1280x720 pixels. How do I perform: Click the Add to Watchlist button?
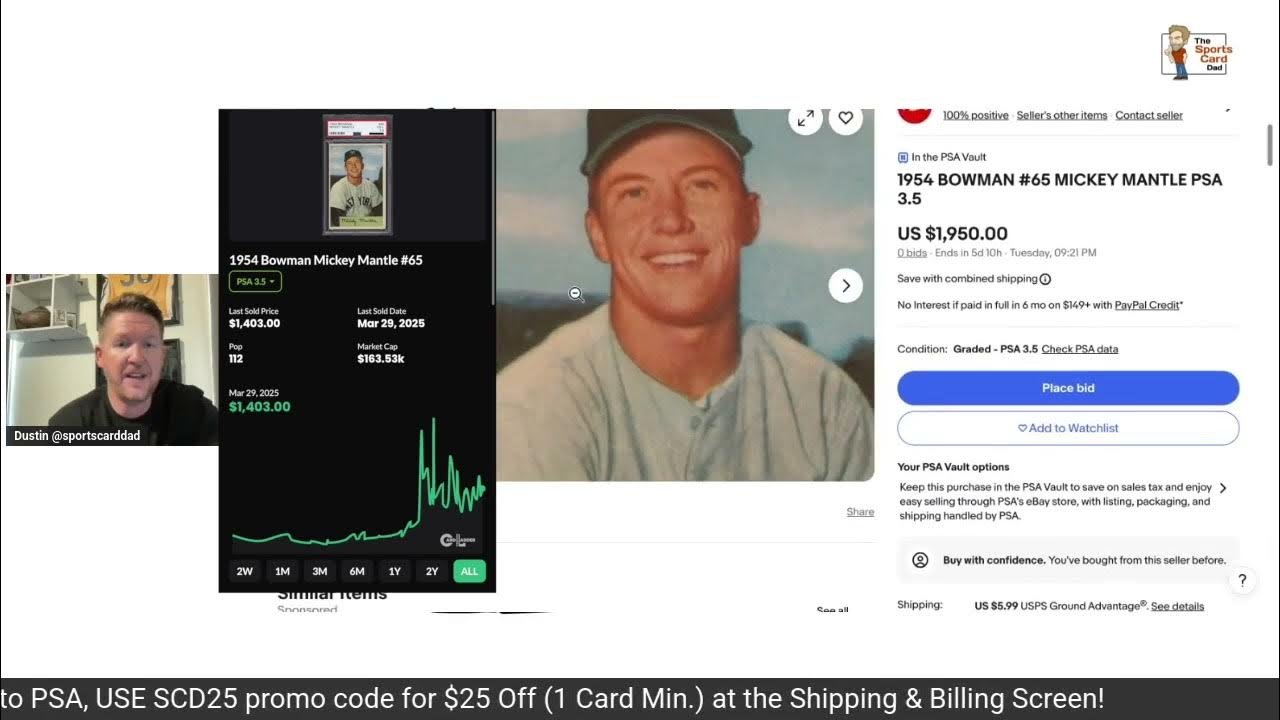point(1068,428)
